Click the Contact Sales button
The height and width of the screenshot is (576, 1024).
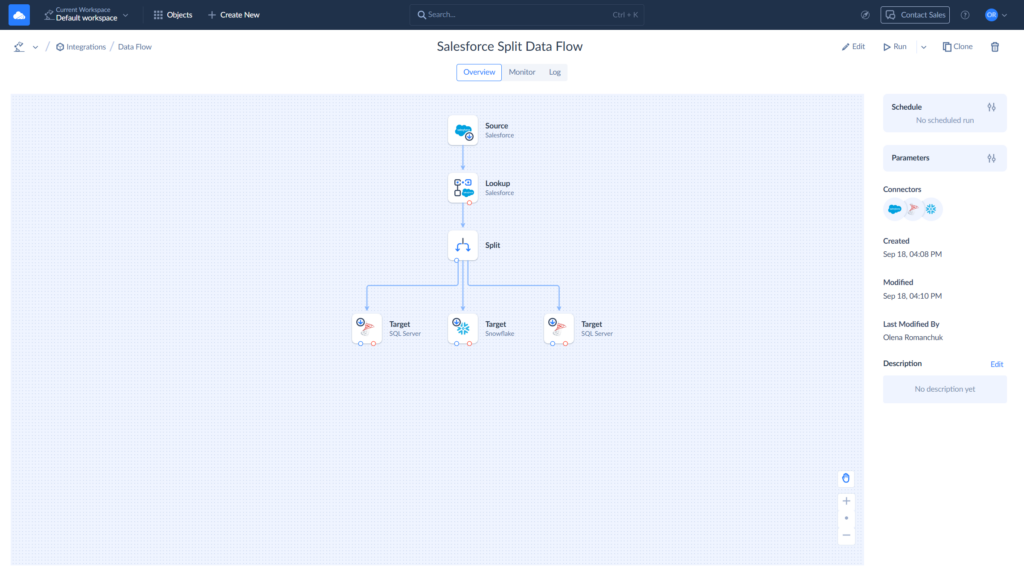click(915, 14)
